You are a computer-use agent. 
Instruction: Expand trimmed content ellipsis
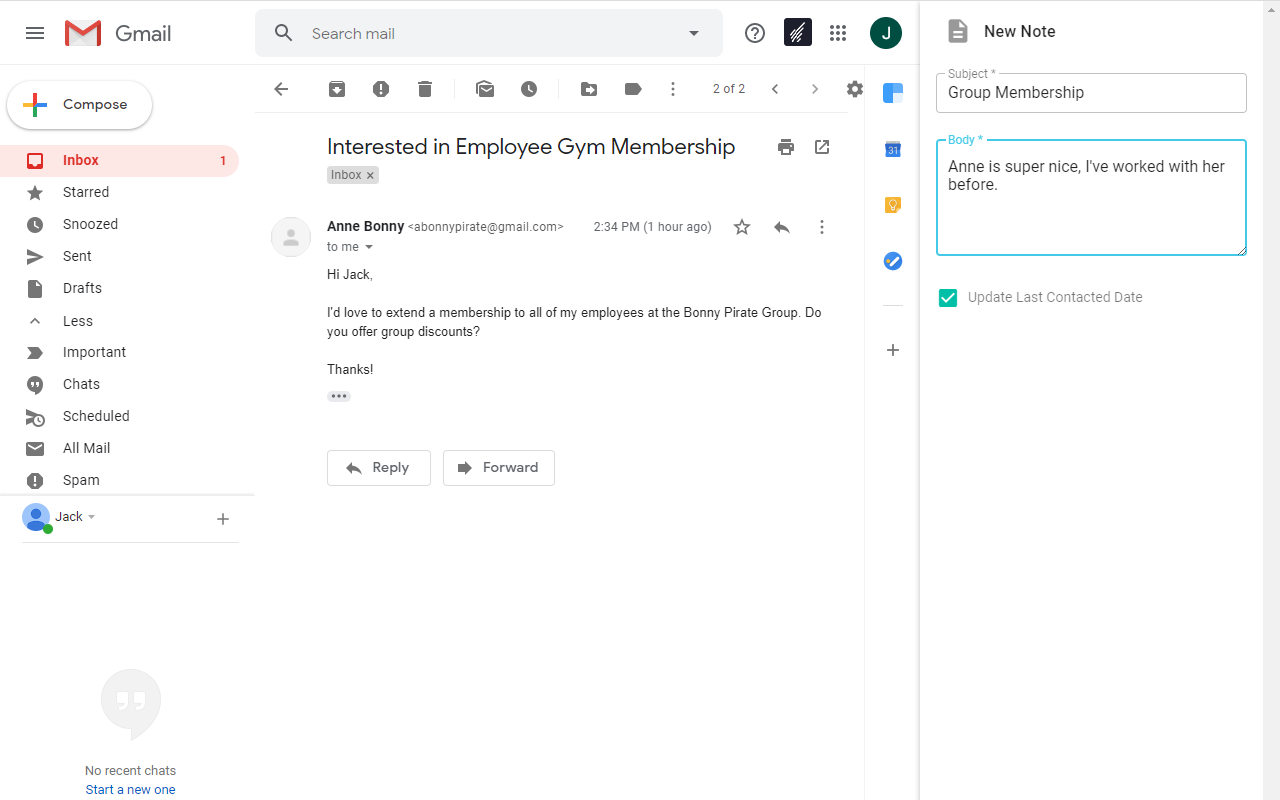coord(339,396)
